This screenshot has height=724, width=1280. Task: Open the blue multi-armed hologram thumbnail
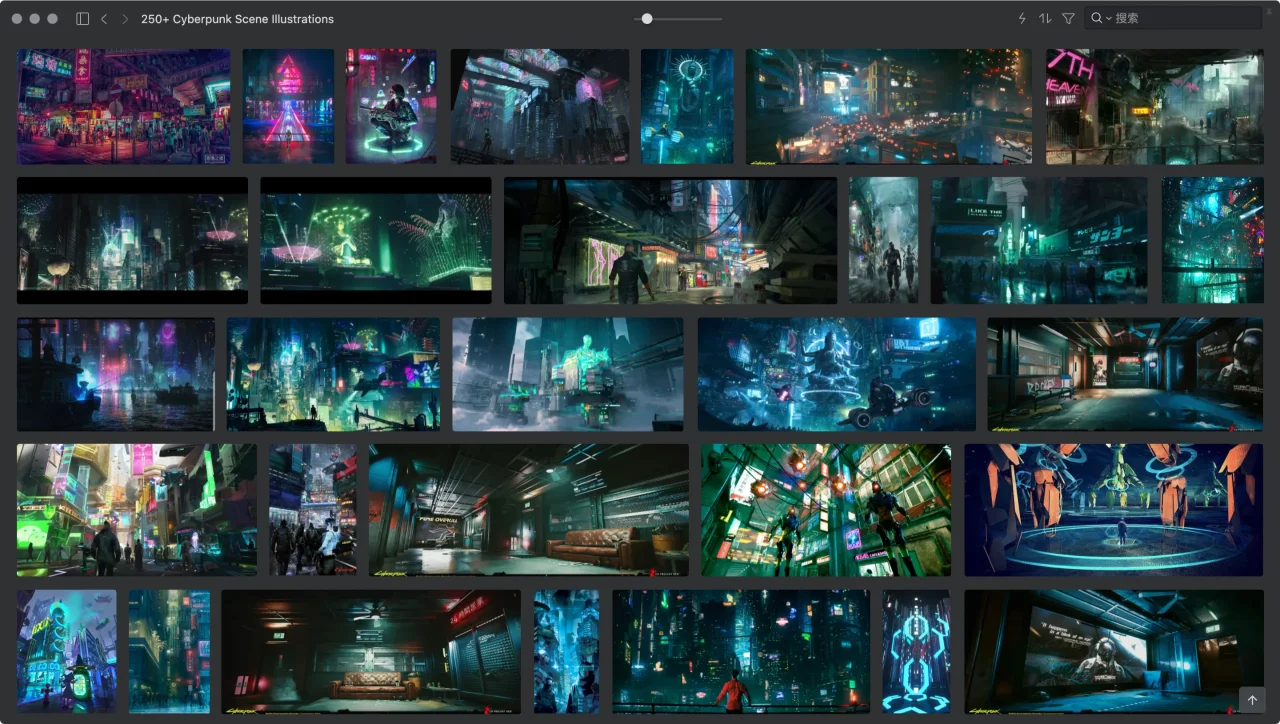click(837, 375)
